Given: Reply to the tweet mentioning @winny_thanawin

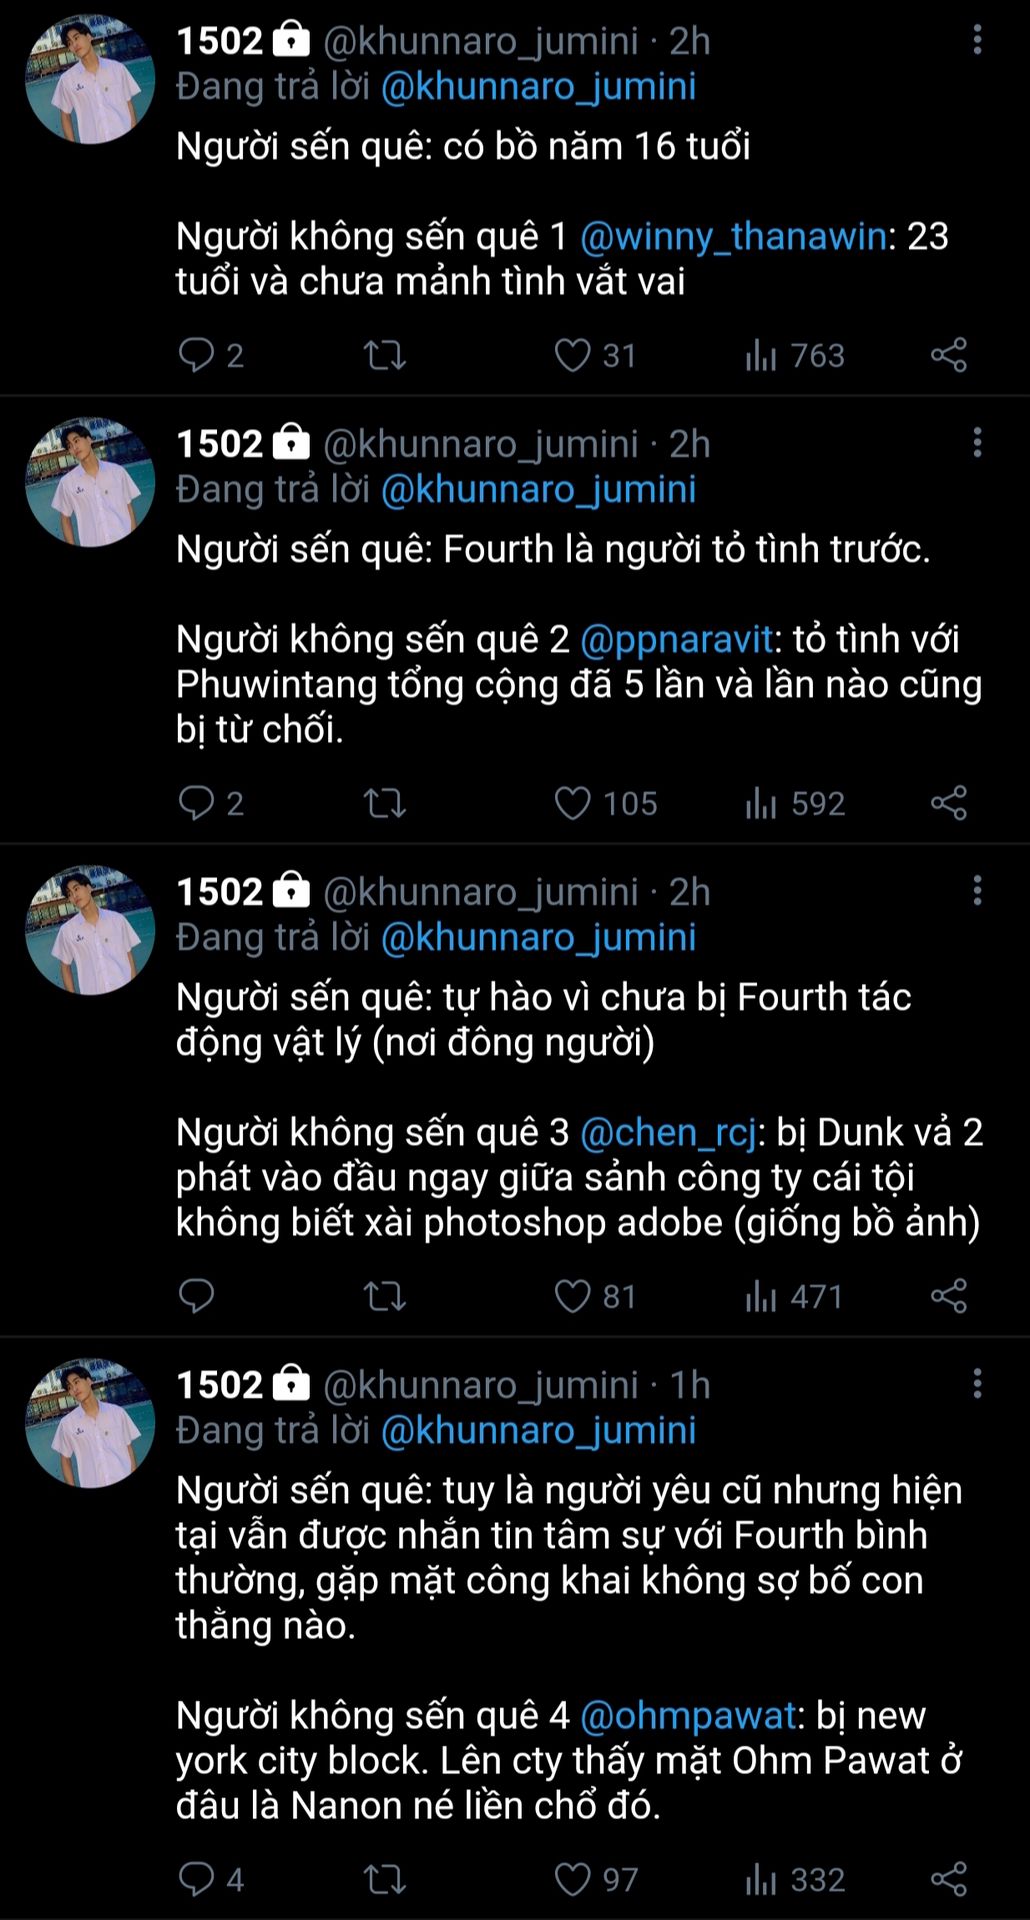Looking at the screenshot, I should coord(196,355).
